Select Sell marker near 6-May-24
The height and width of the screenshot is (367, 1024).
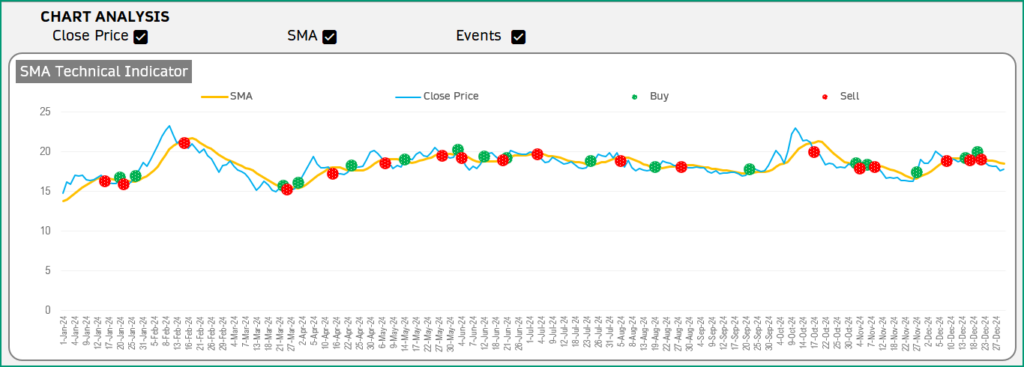pyautogui.click(x=385, y=163)
